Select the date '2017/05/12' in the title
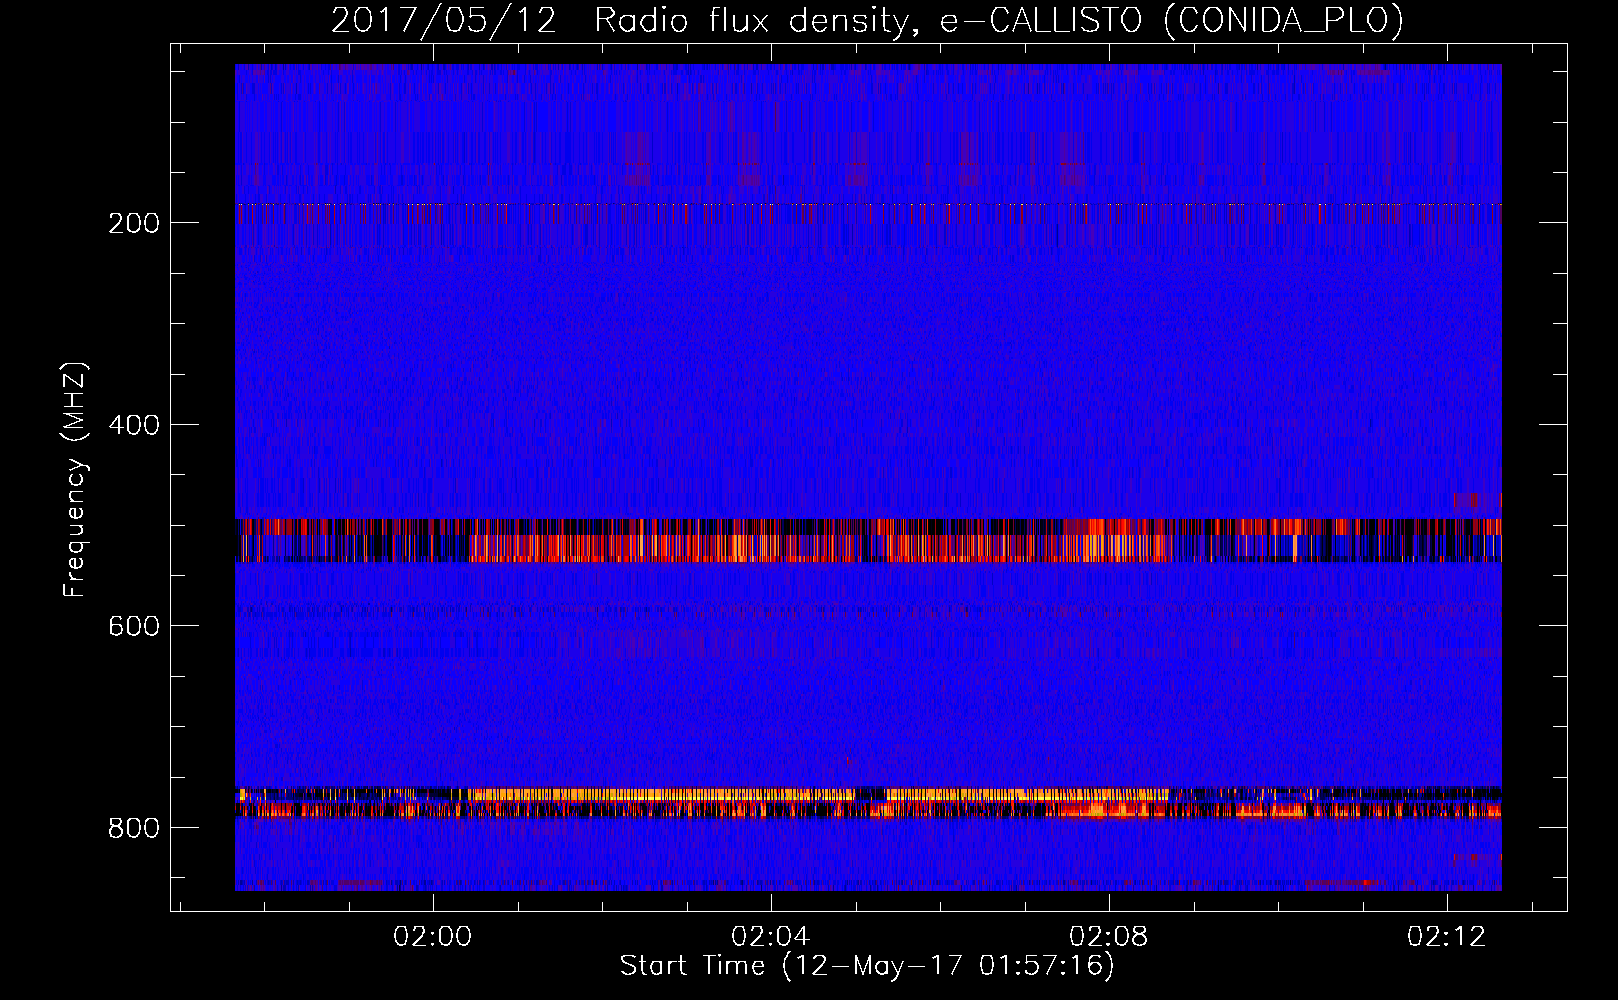 [x=443, y=21]
